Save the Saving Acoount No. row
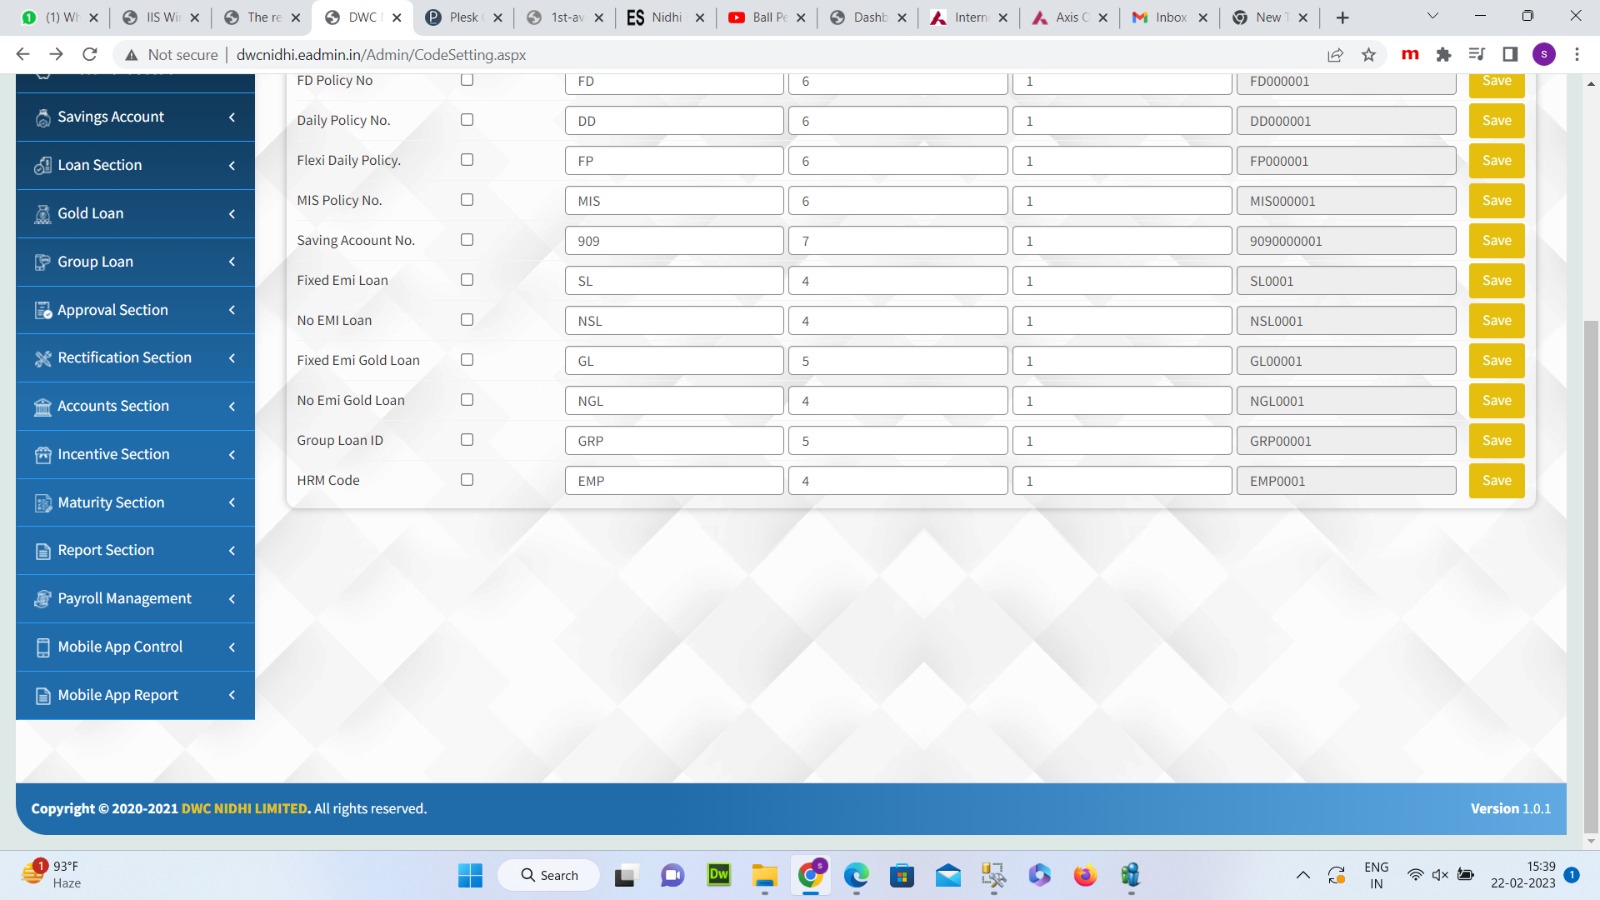1600x900 pixels. click(1497, 240)
